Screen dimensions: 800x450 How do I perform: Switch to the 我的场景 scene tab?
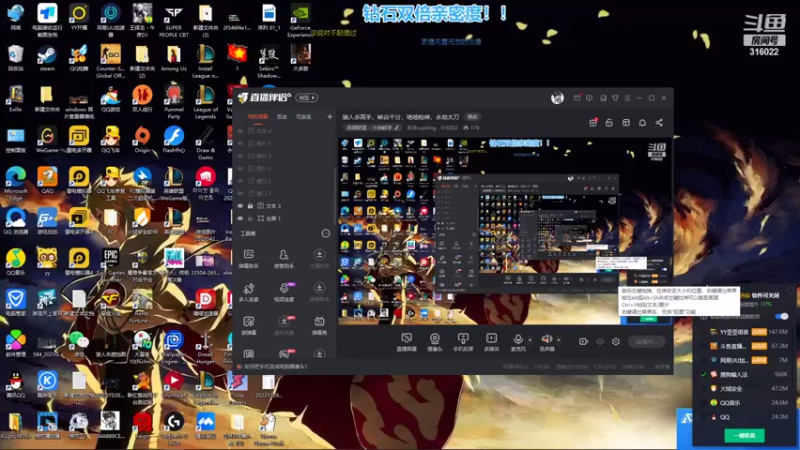[x=258, y=117]
